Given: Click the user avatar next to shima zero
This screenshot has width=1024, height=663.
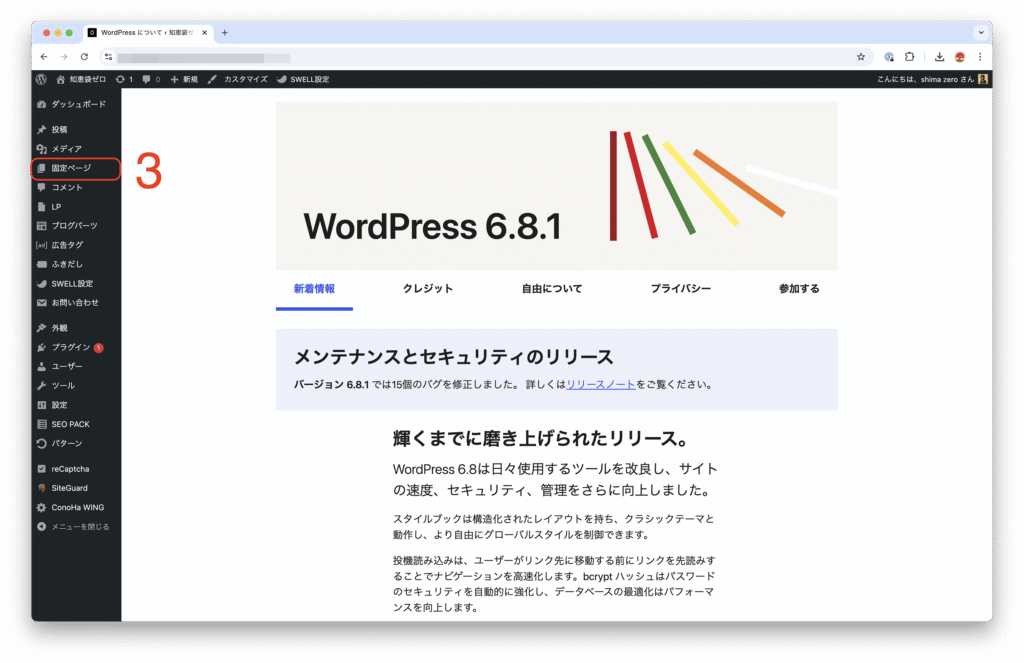Looking at the screenshot, I should click(x=983, y=79).
